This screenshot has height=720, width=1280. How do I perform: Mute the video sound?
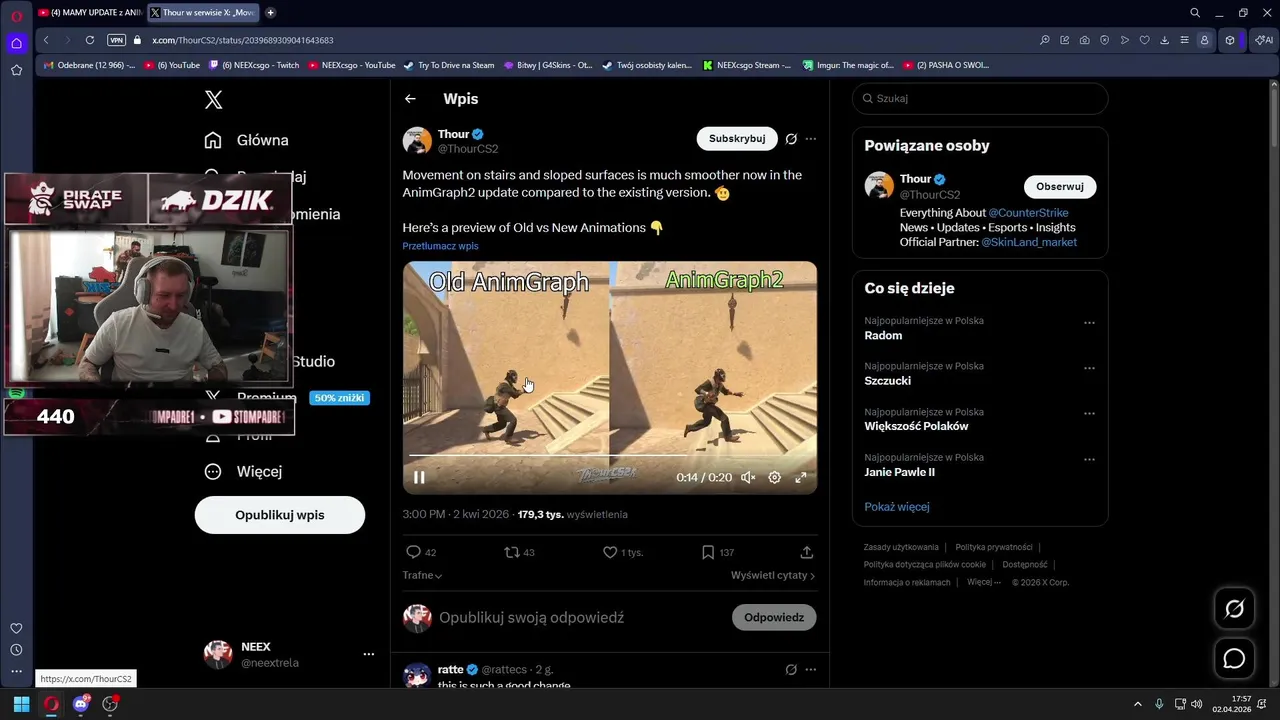click(x=748, y=478)
